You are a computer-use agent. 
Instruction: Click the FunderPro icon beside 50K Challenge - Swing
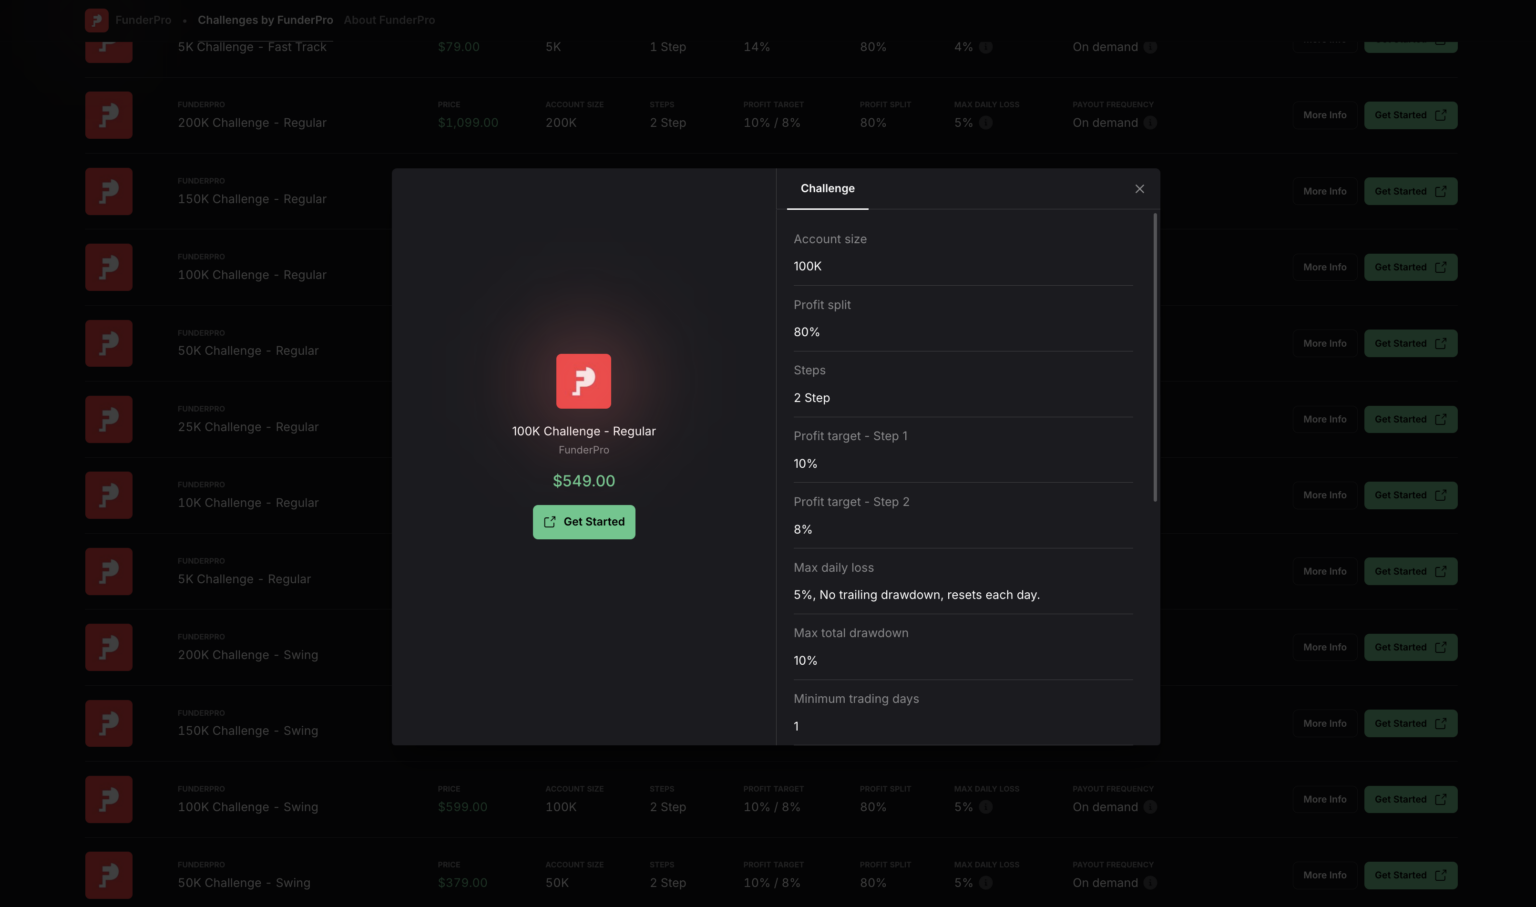[x=108, y=875]
